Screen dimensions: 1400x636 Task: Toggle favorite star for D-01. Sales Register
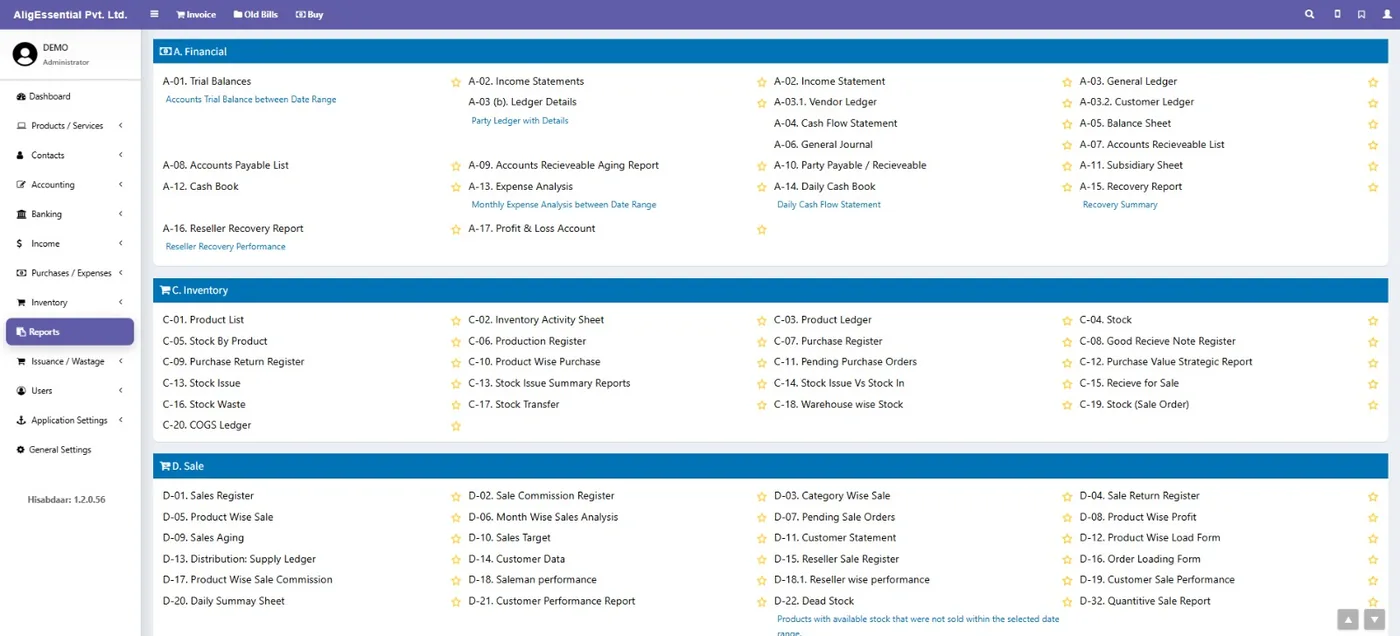coord(456,497)
